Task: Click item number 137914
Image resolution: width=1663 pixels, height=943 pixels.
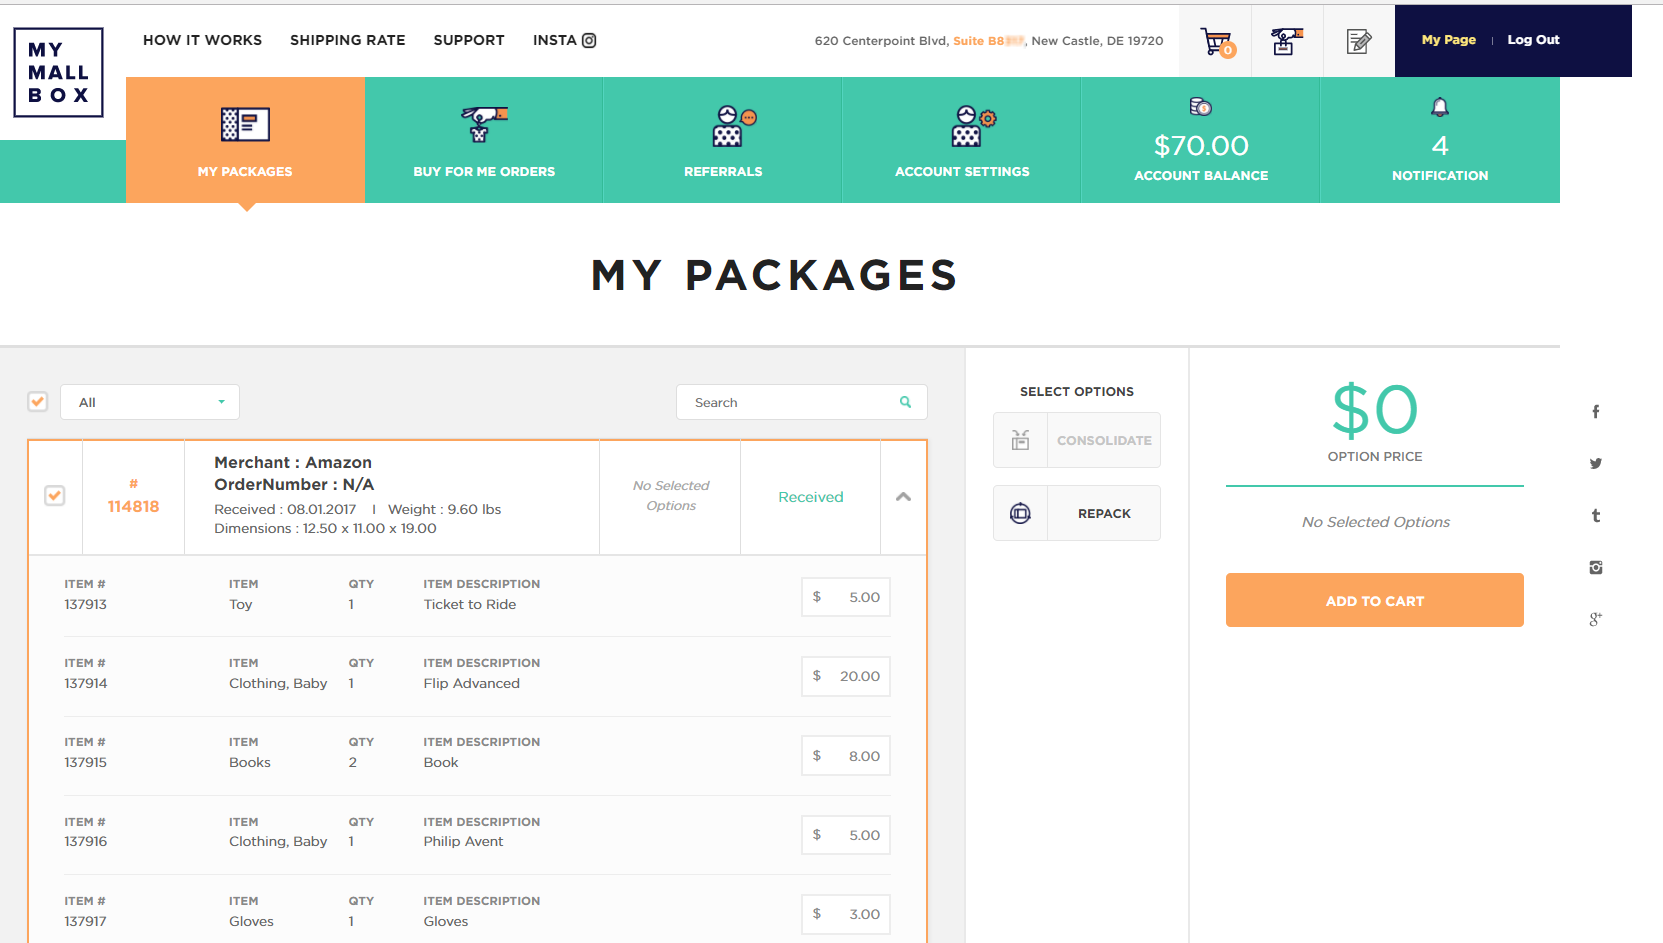Action: (x=86, y=683)
